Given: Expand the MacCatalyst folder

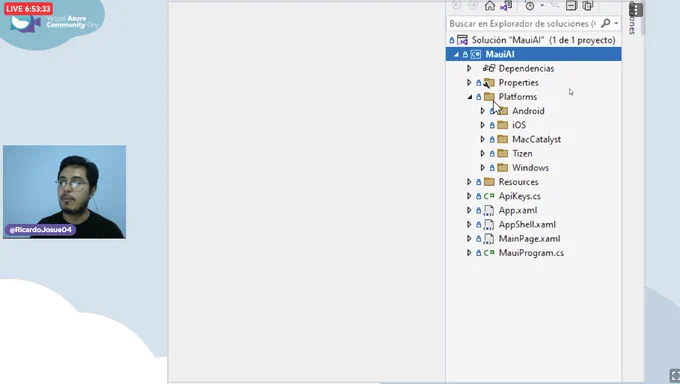Looking at the screenshot, I should 483,139.
